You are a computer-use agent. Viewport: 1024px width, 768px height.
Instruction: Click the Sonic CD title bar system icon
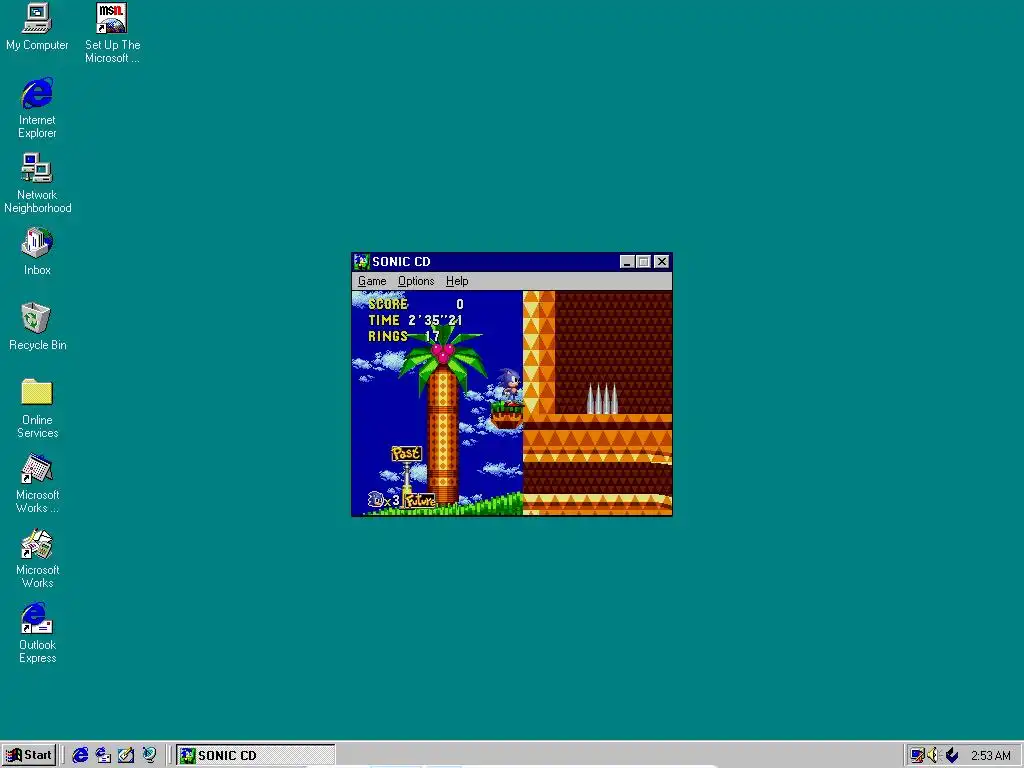(x=361, y=262)
